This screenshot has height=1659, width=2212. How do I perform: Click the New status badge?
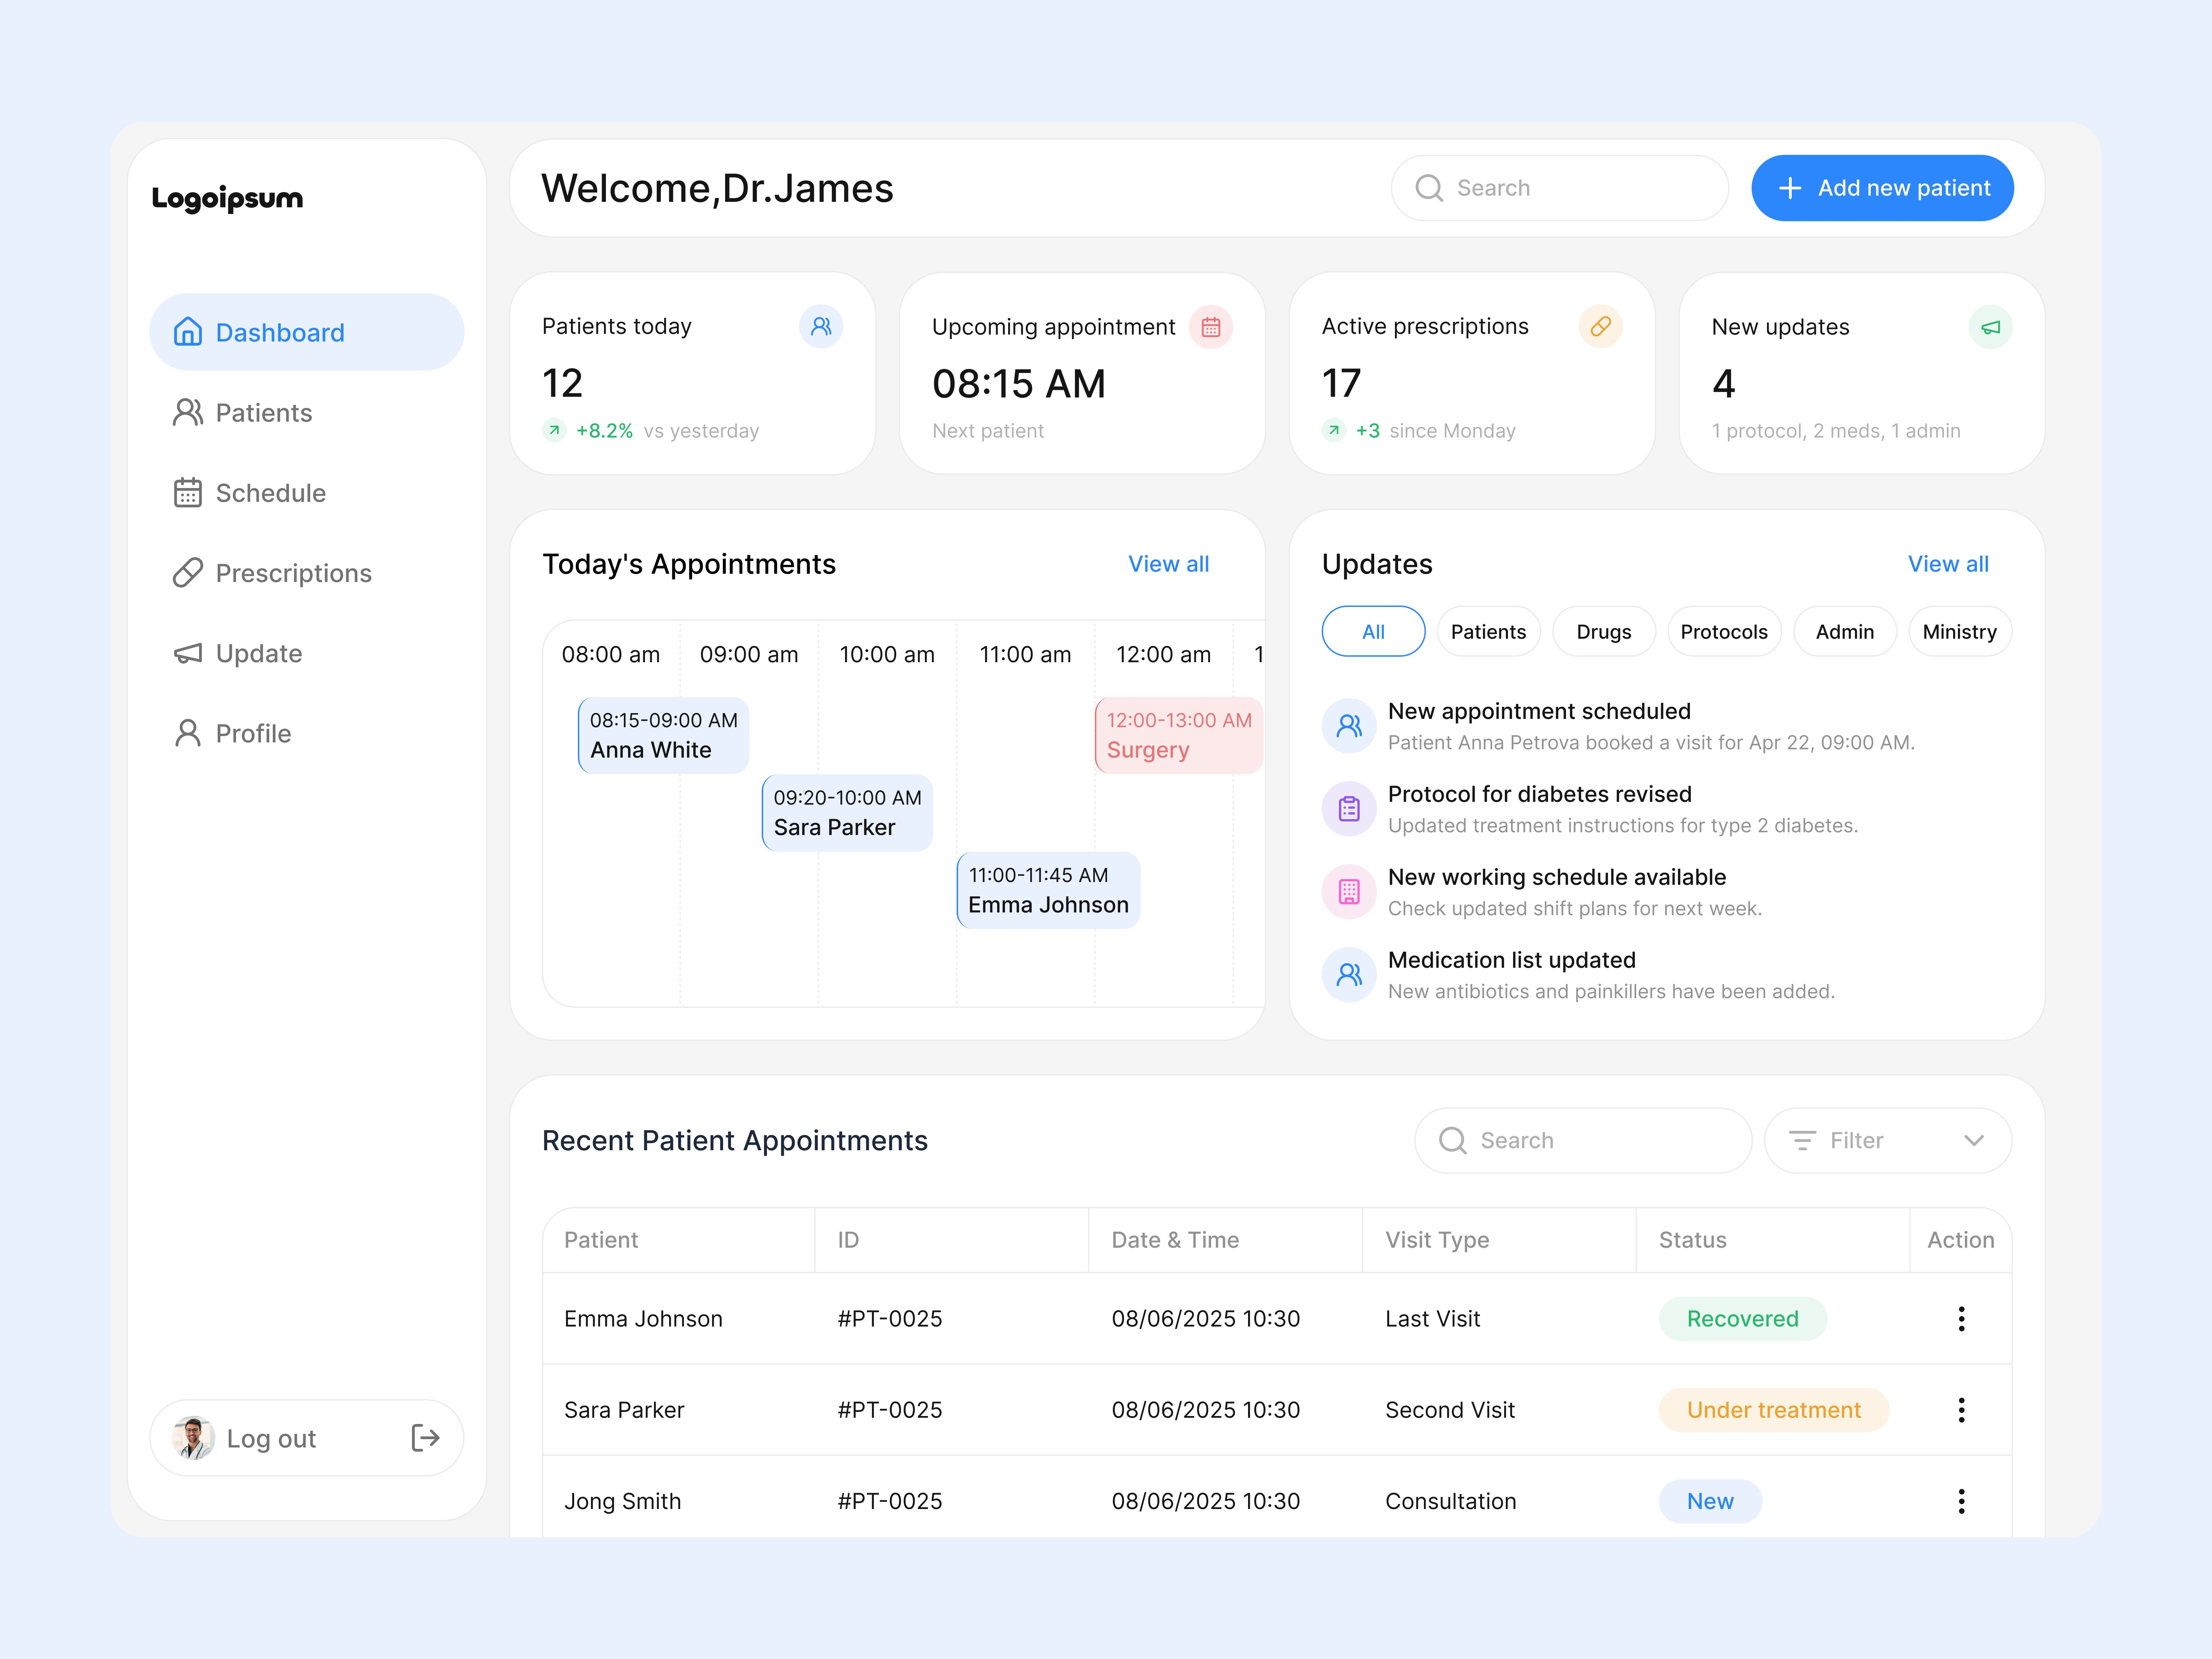coord(1710,1501)
